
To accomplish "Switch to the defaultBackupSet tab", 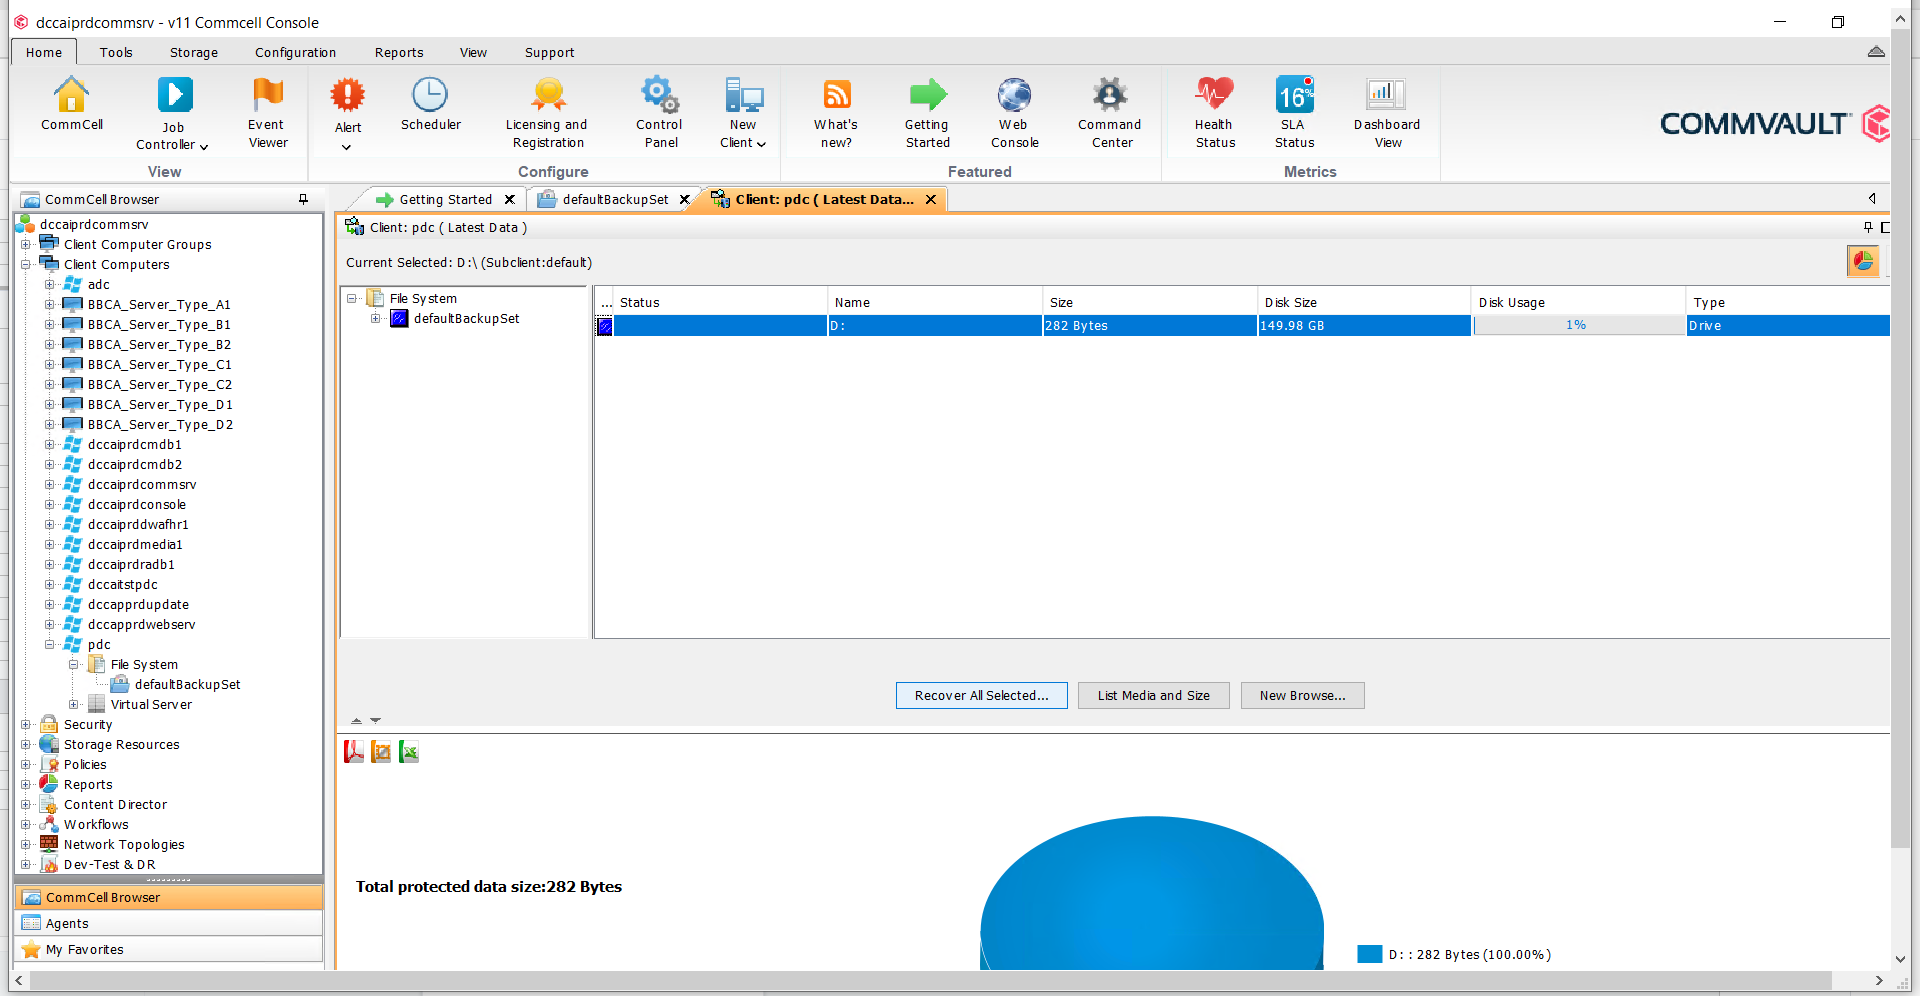I will pos(614,199).
